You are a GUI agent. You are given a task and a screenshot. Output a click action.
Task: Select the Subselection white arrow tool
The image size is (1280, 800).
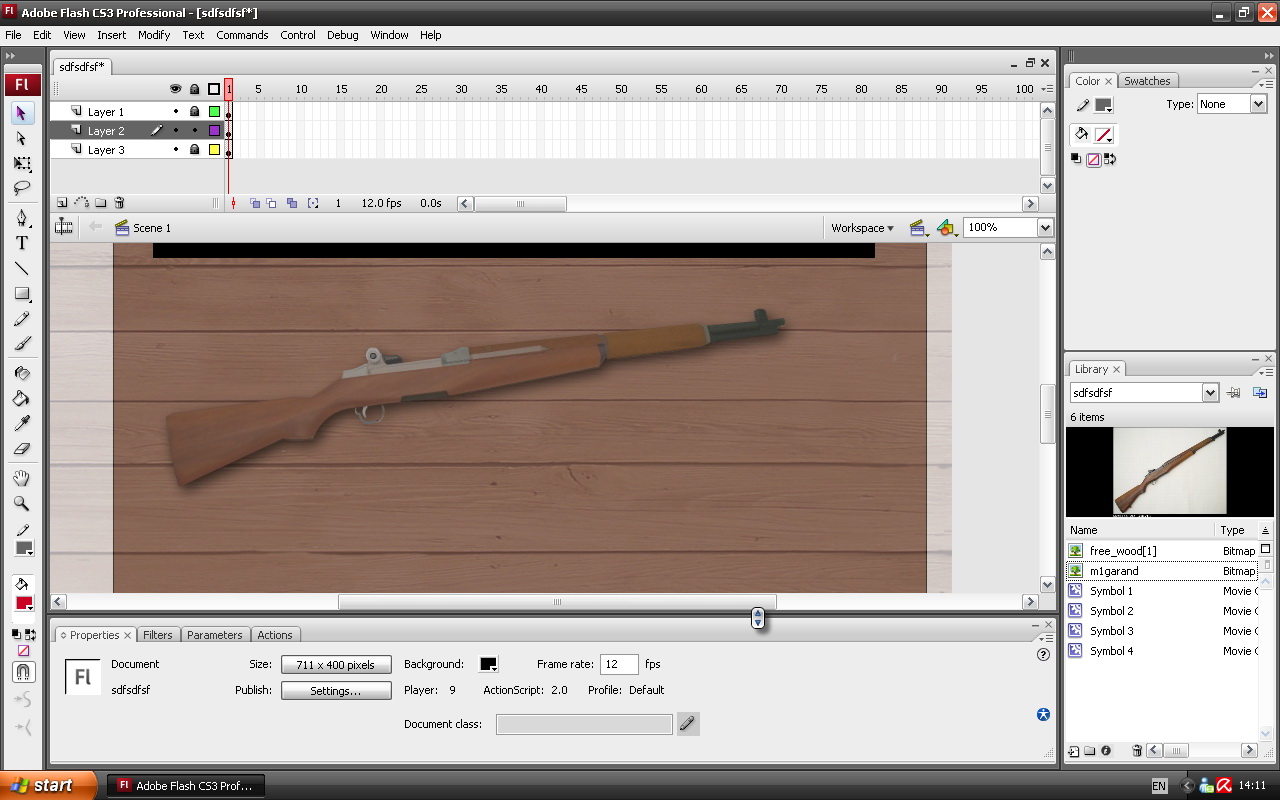click(22, 138)
